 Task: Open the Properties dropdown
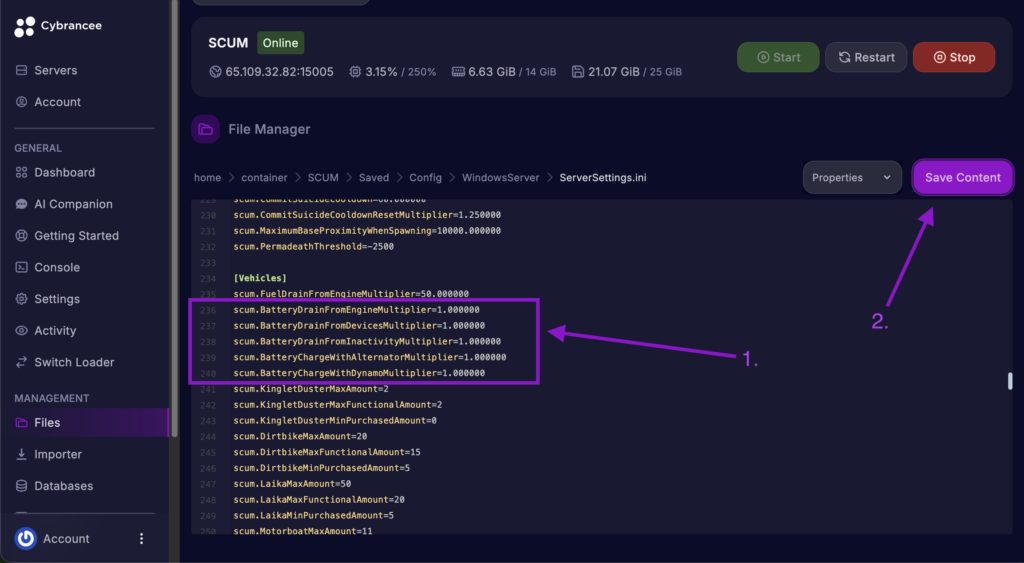pos(852,178)
